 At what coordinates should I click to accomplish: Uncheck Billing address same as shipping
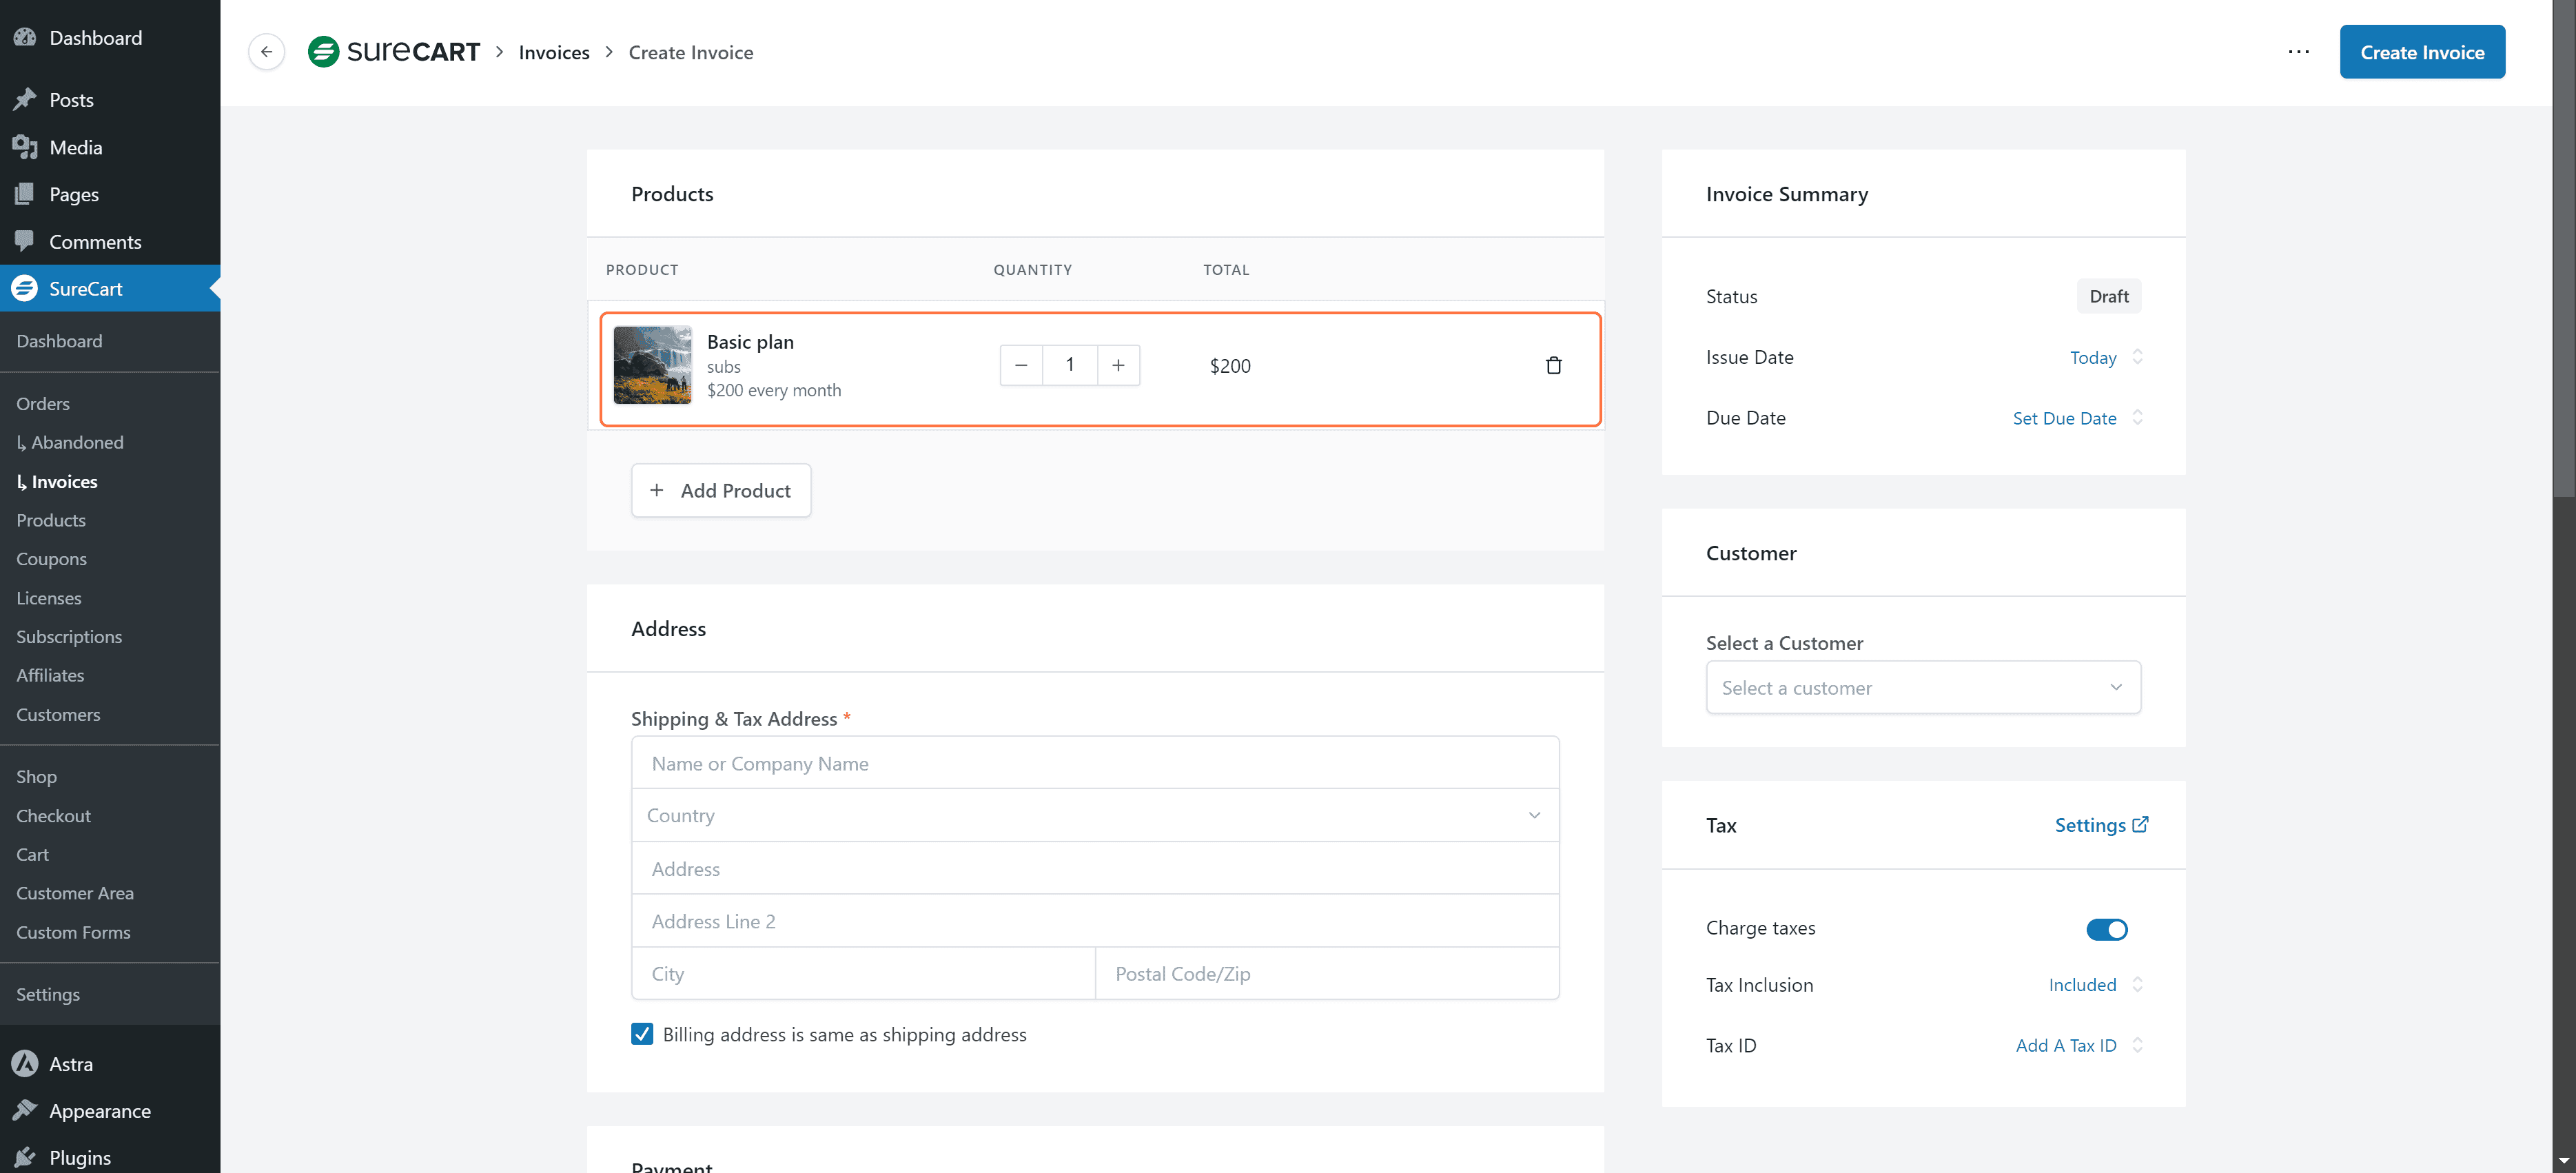click(x=642, y=1034)
